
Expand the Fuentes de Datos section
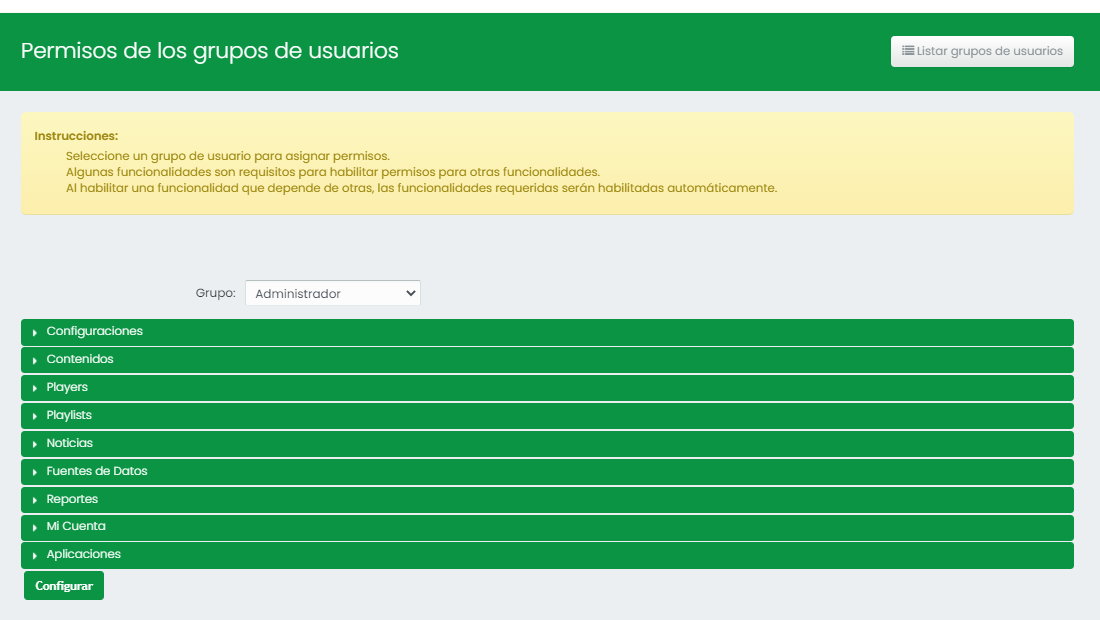point(547,472)
